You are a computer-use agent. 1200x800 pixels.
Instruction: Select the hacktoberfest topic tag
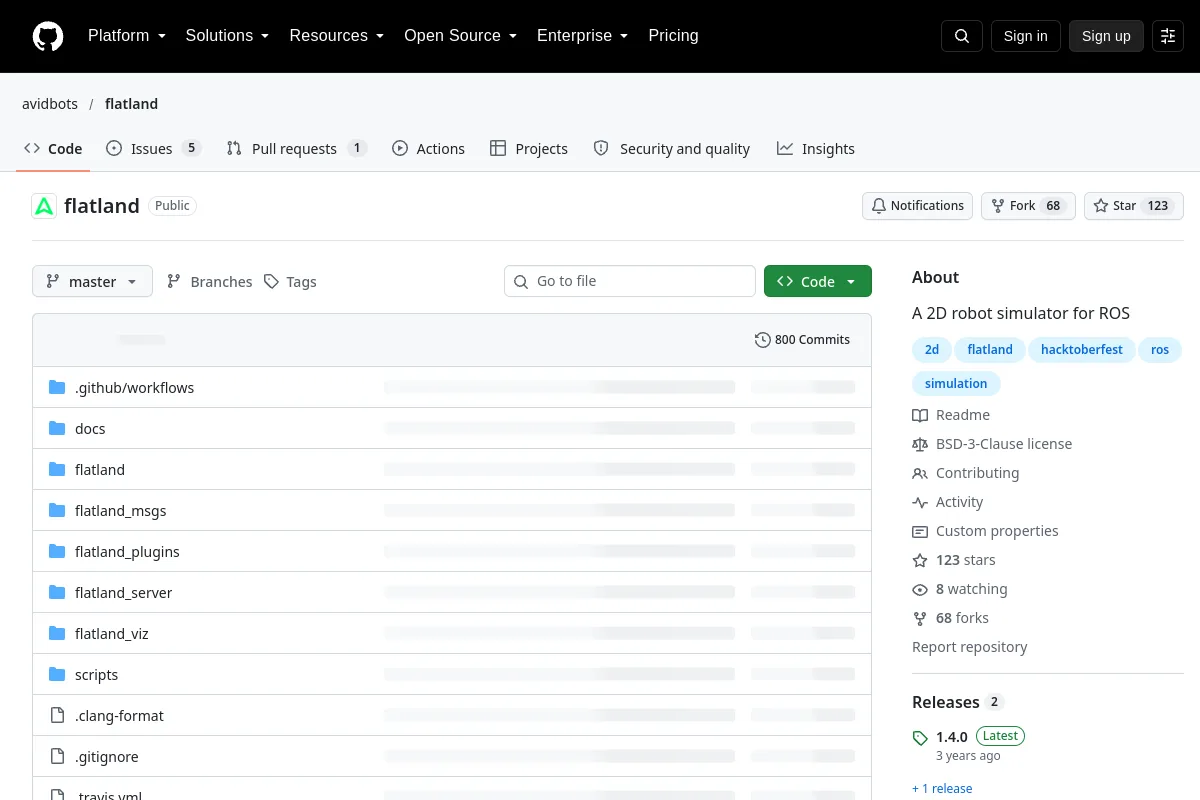pyautogui.click(x=1082, y=350)
